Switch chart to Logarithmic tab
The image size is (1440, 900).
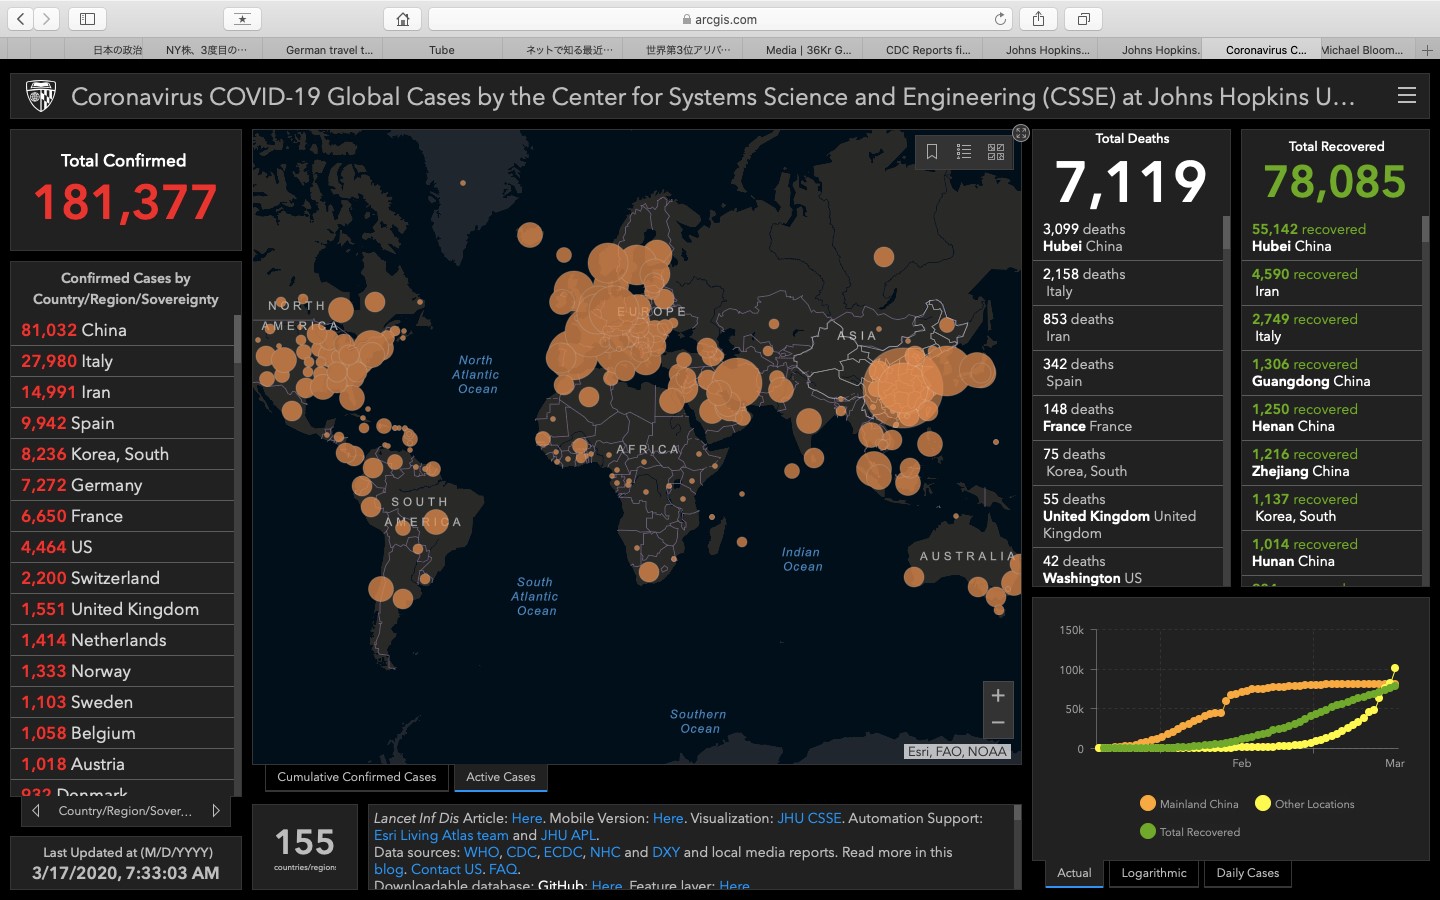tap(1154, 873)
